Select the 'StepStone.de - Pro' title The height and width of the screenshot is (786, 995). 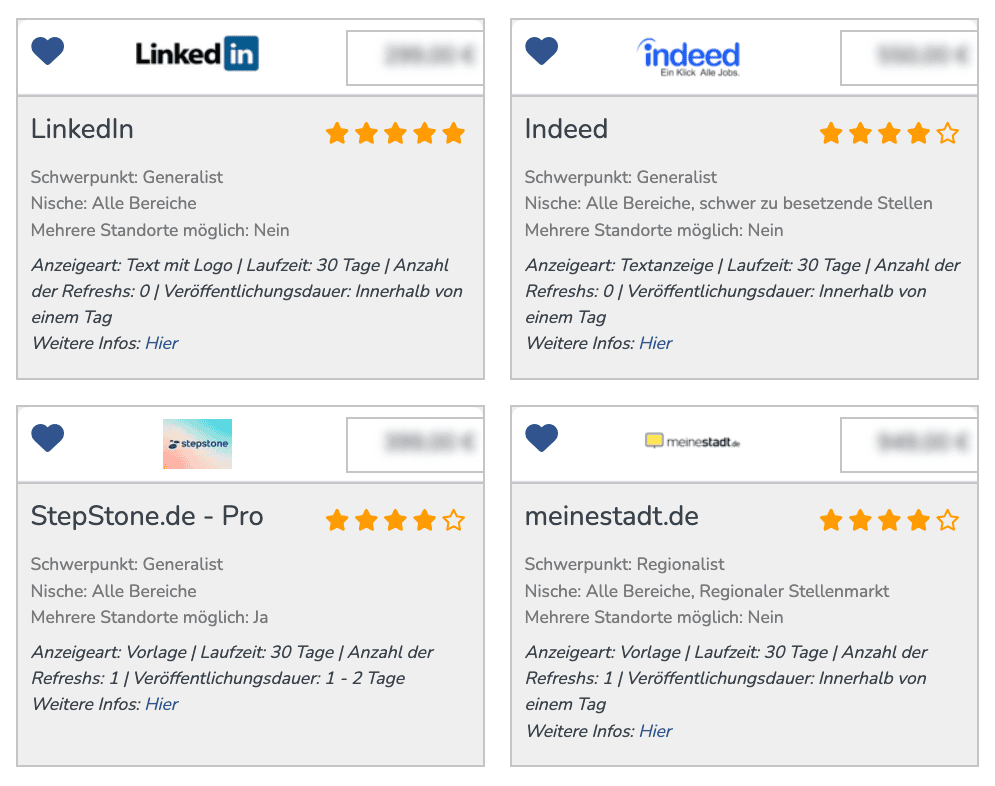(x=147, y=516)
